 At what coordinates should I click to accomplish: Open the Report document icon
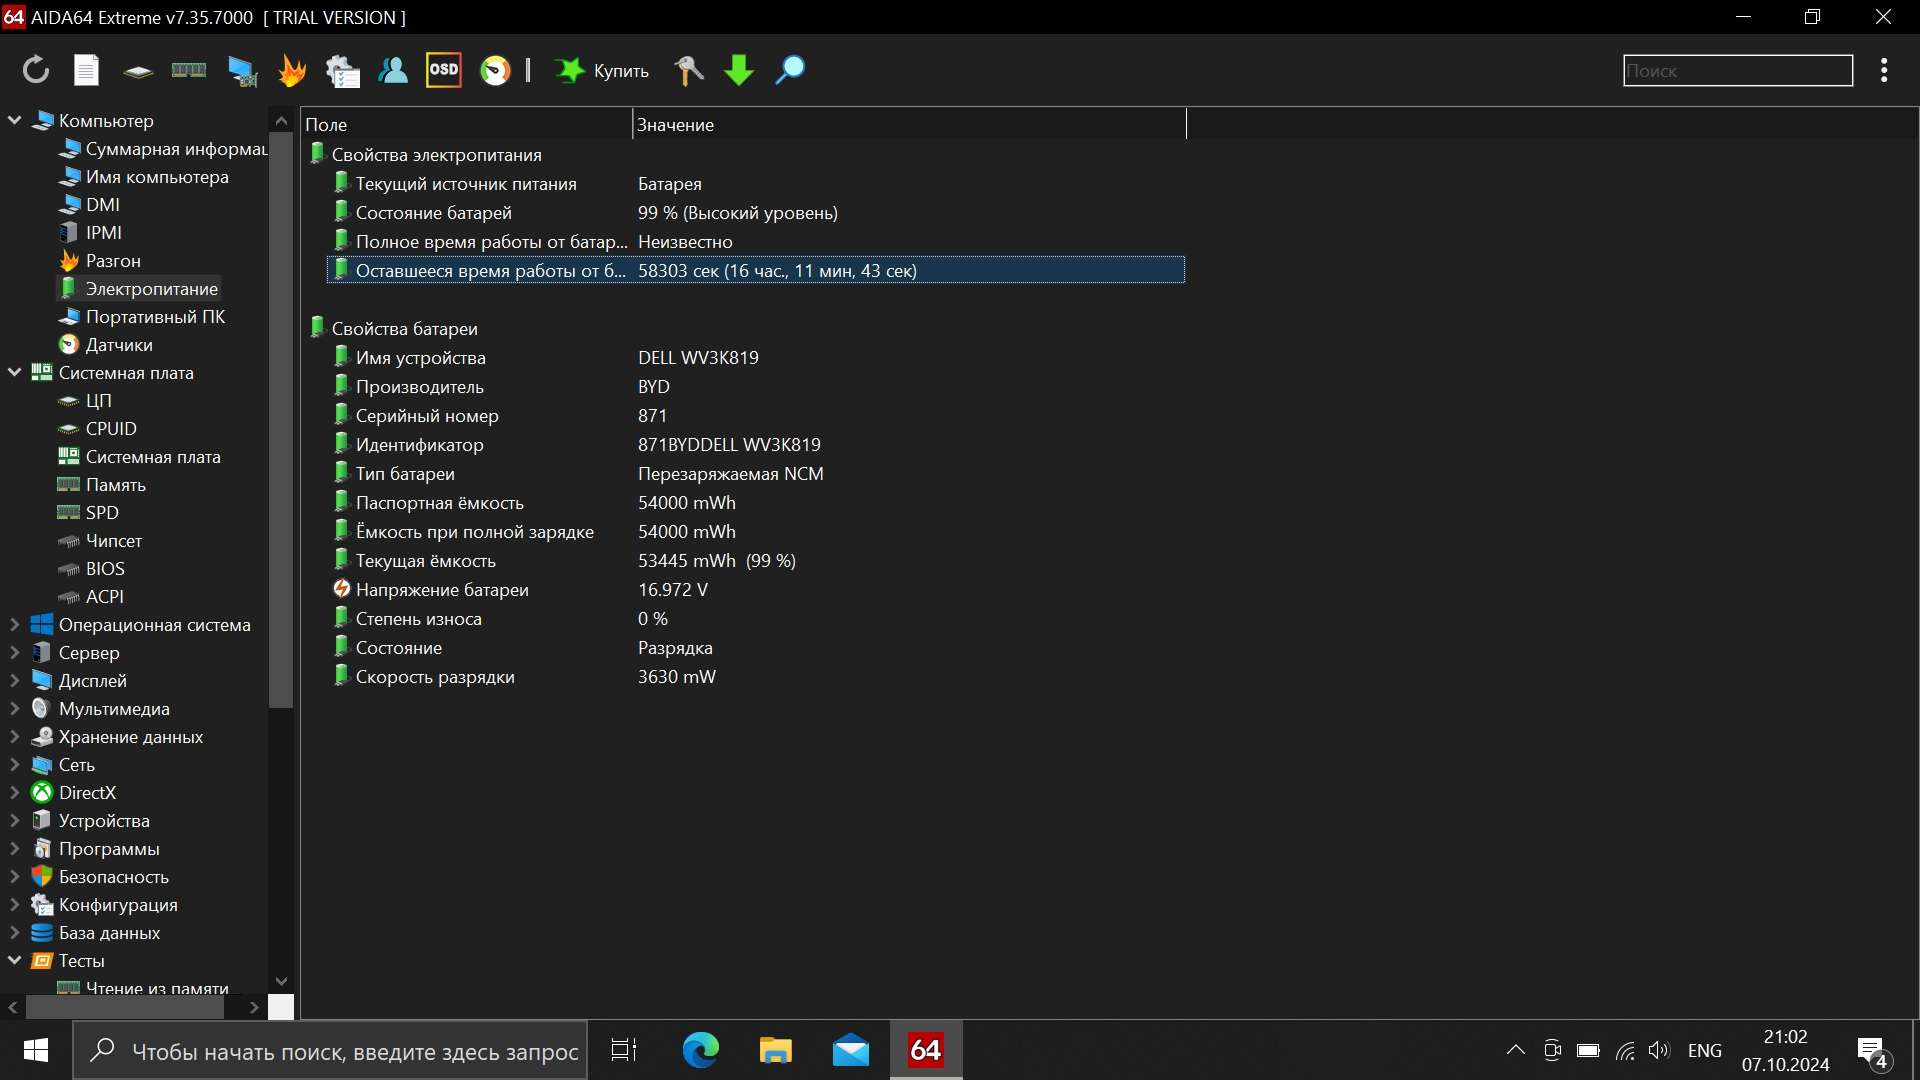87,70
